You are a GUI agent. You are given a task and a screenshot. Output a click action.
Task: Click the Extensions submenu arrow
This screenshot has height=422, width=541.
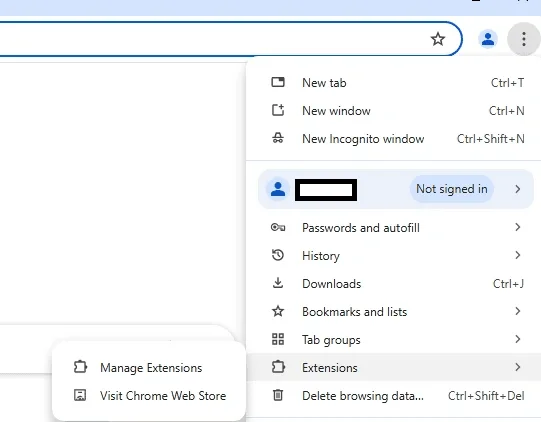coord(518,367)
